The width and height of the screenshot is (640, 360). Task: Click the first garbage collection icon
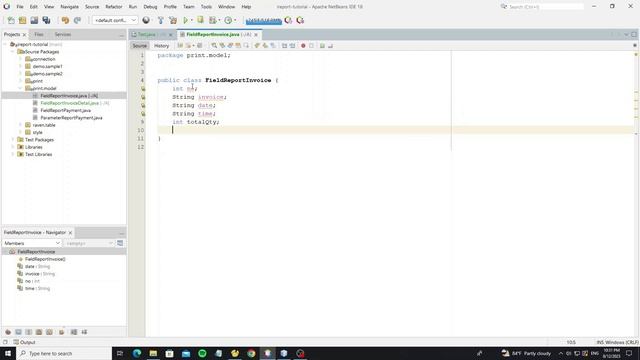(x=288, y=20)
